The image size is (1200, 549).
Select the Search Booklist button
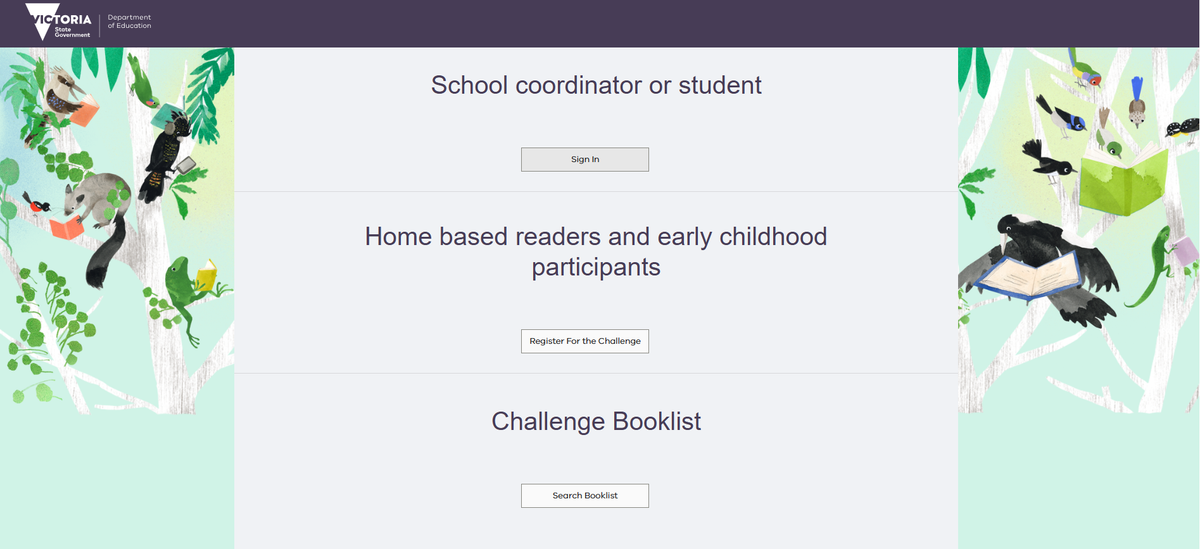pyautogui.click(x=585, y=496)
